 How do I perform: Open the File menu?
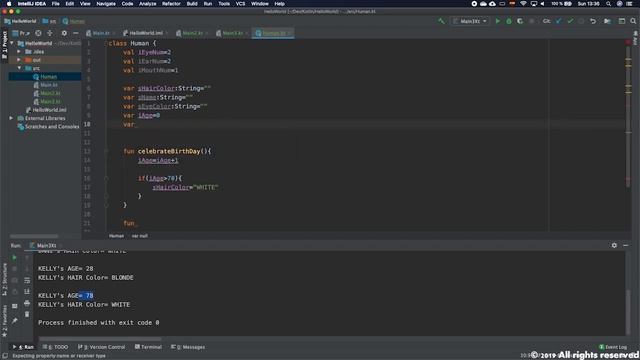click(56, 4)
